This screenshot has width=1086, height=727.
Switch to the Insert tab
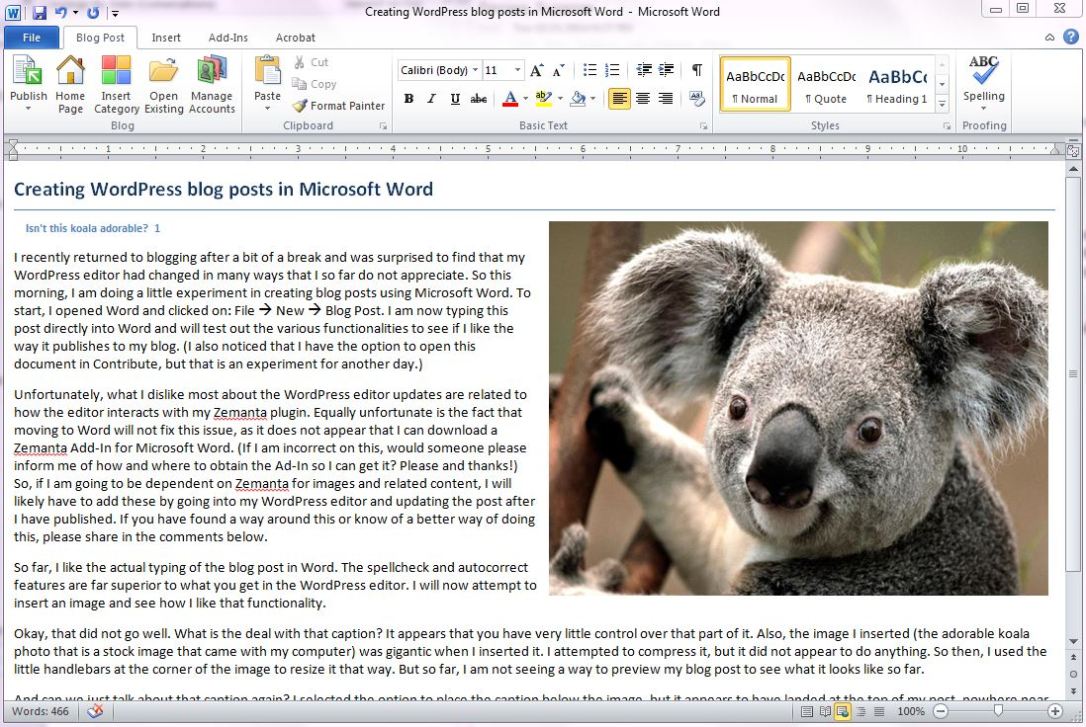(x=166, y=37)
